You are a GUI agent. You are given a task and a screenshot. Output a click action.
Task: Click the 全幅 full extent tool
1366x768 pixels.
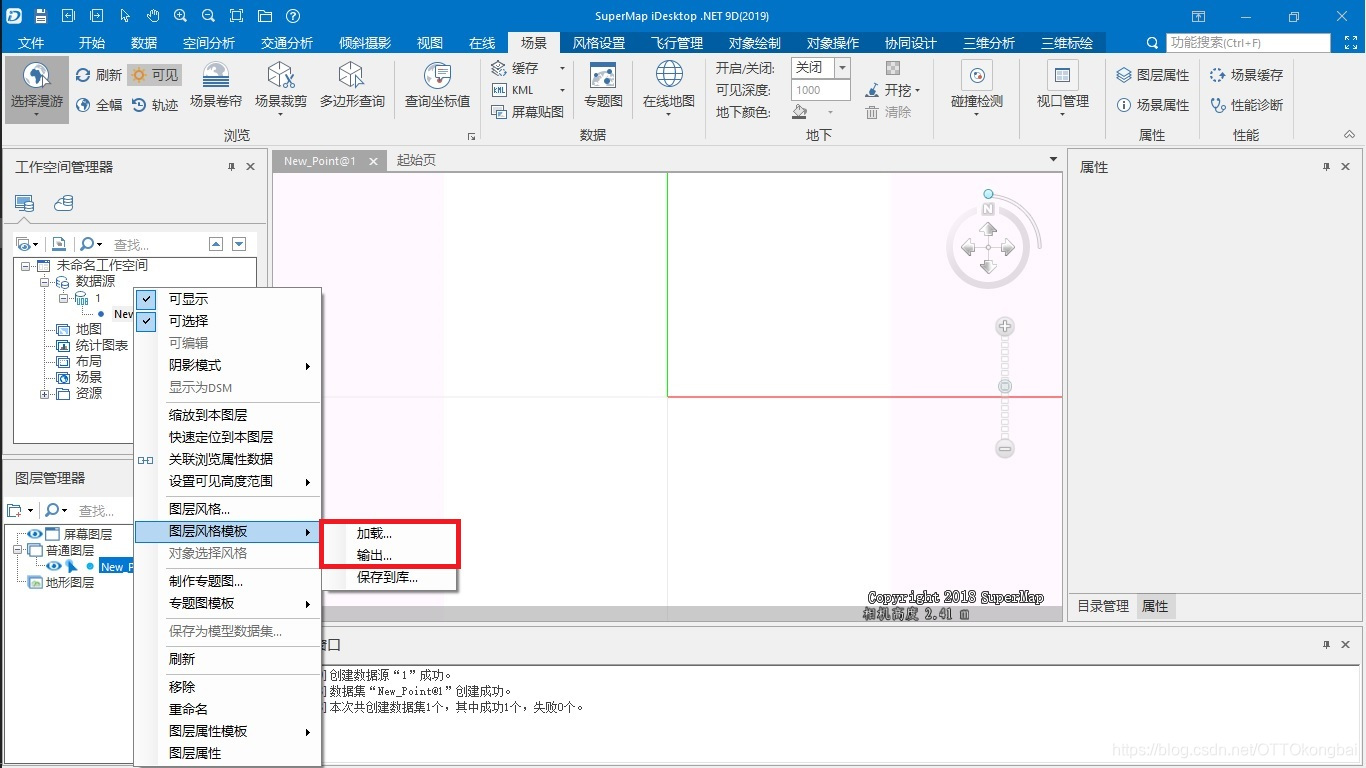click(x=98, y=105)
